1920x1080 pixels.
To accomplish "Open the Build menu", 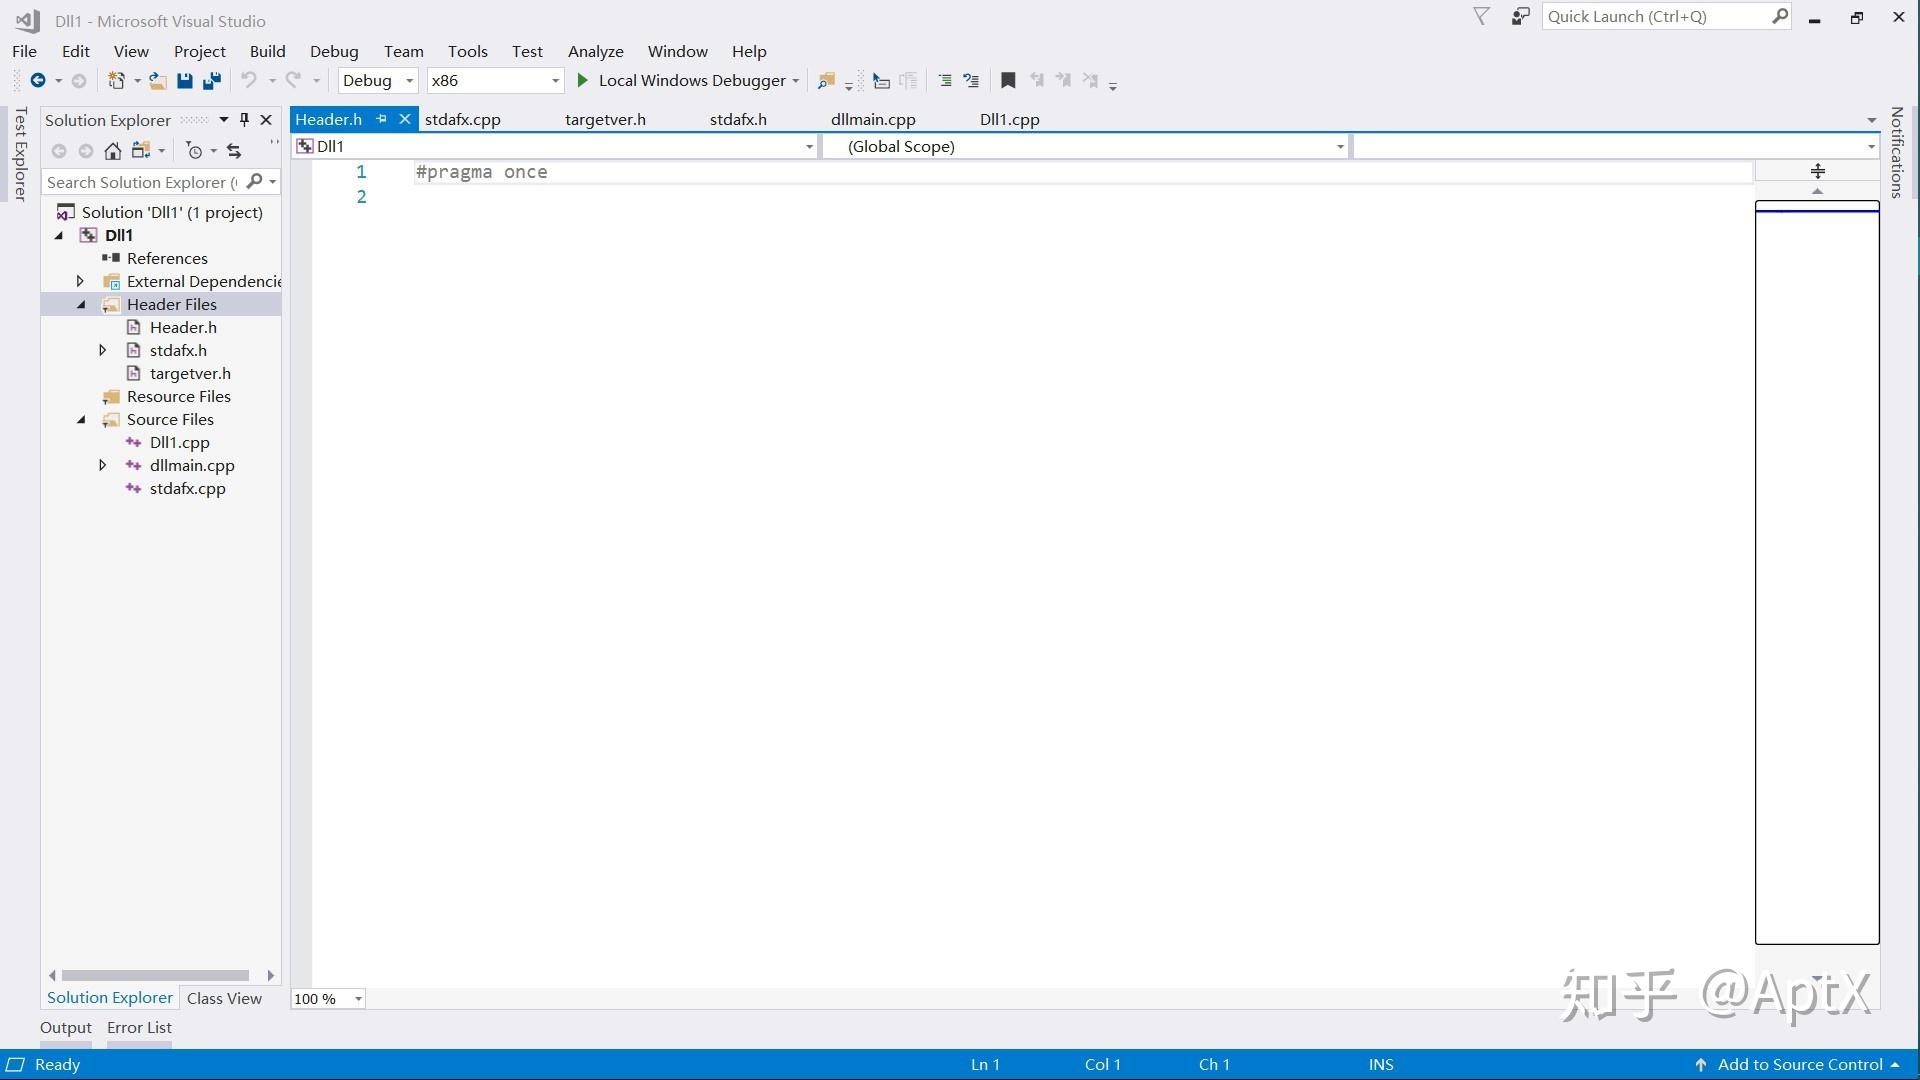I will pyautogui.click(x=267, y=51).
